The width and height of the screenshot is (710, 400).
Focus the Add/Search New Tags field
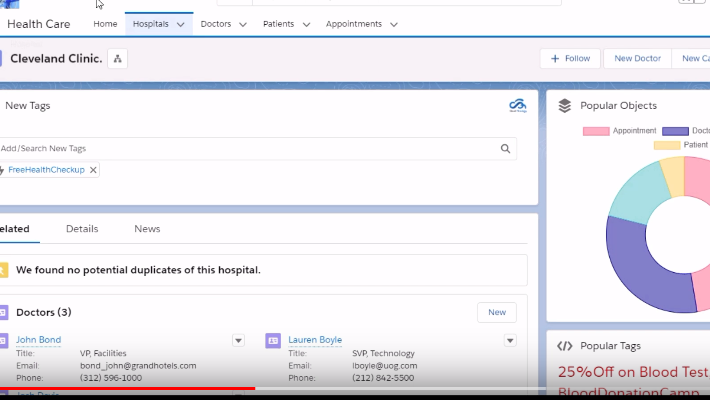(256, 149)
